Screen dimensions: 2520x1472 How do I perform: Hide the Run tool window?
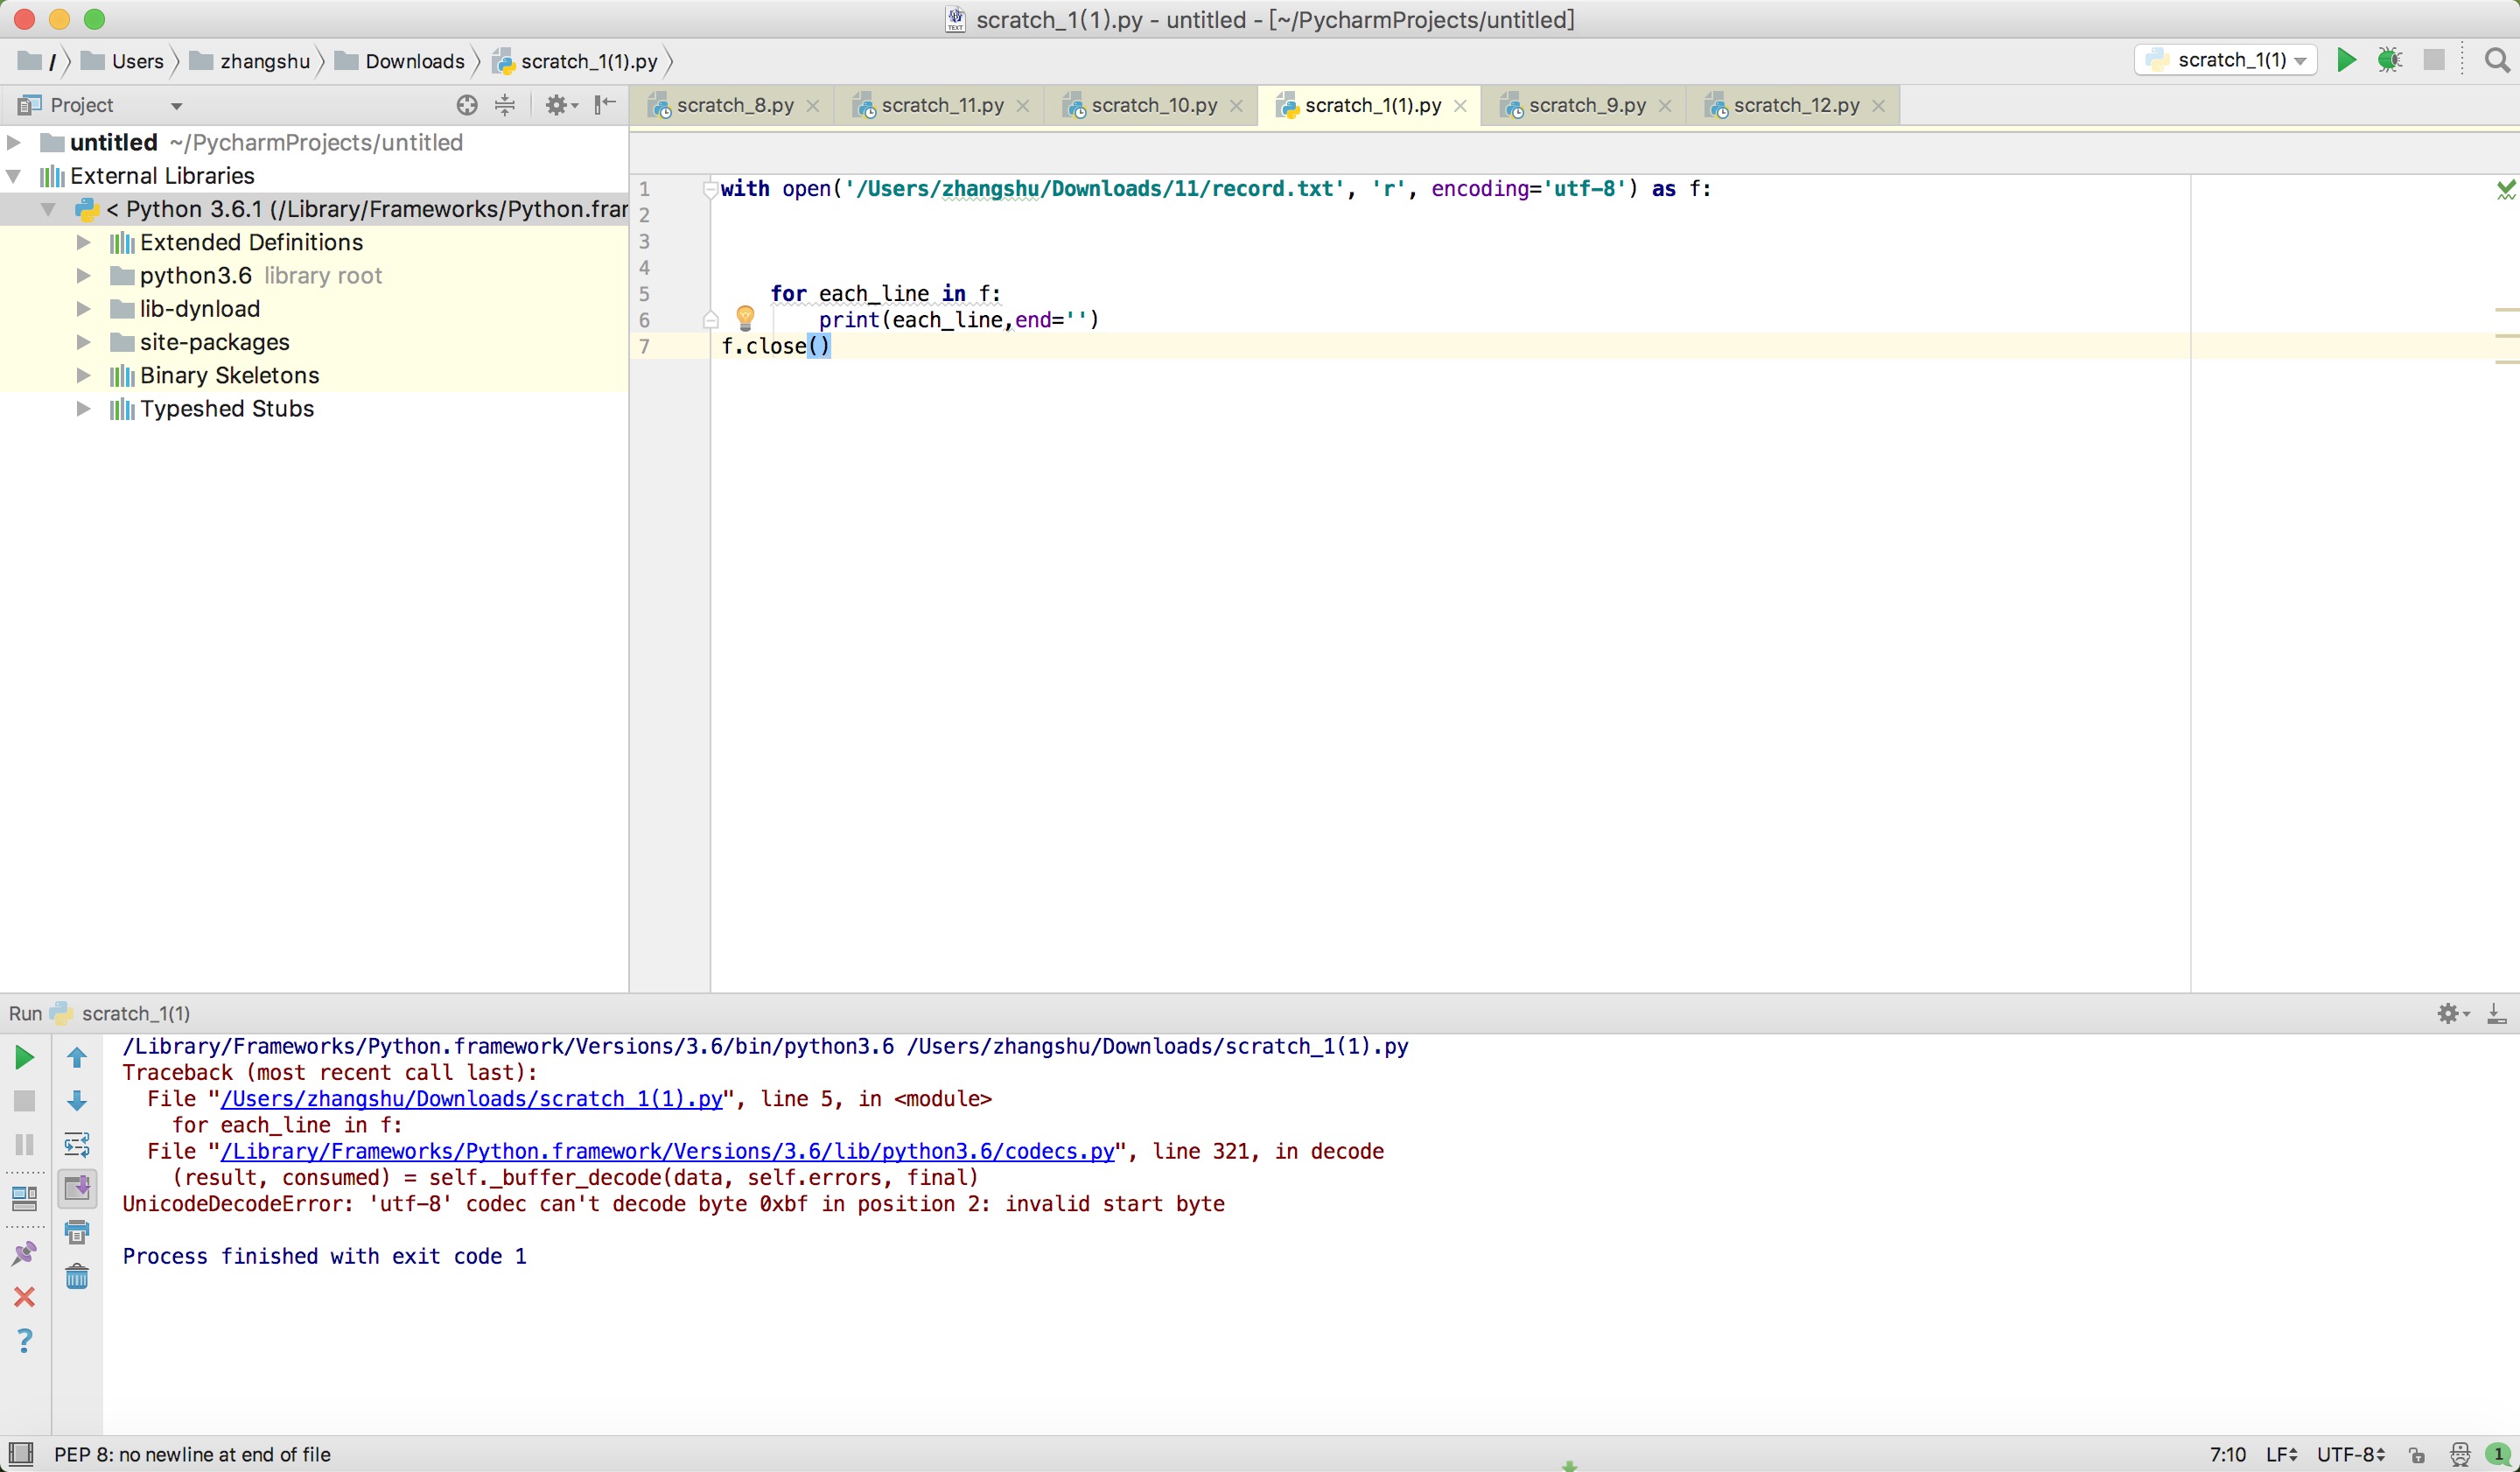(x=2497, y=1014)
